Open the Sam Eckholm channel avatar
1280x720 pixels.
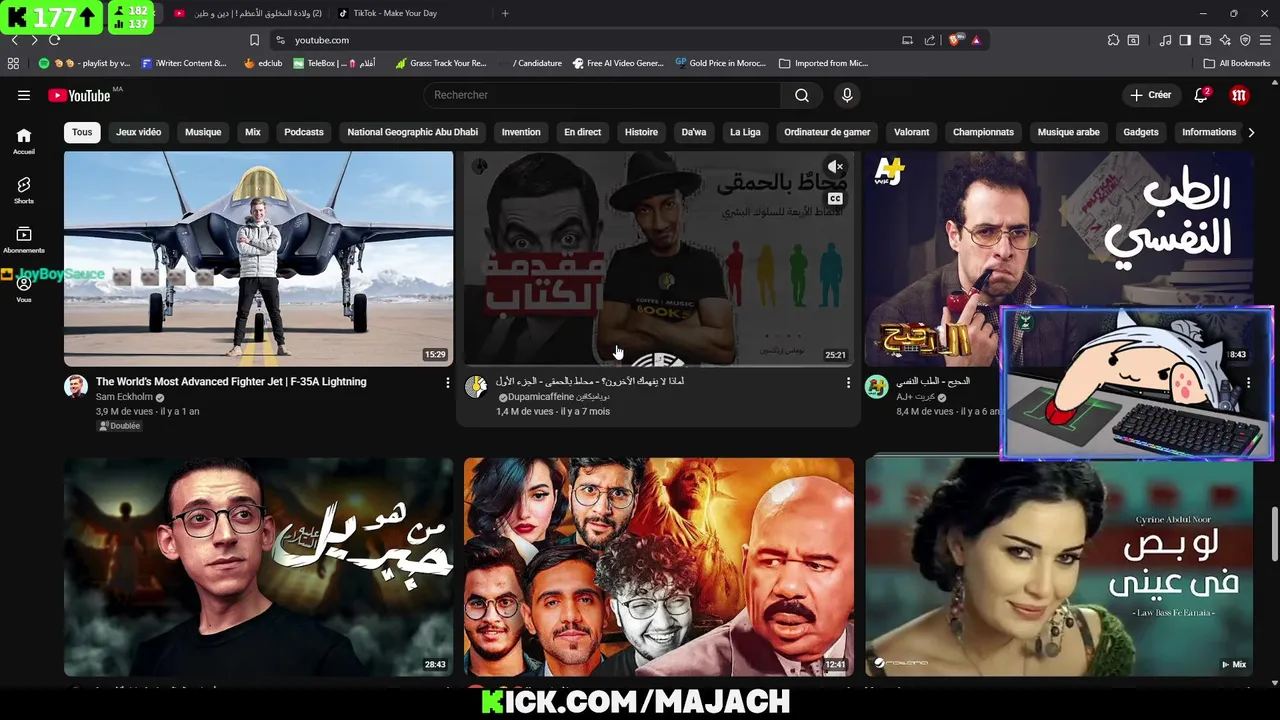coord(76,387)
